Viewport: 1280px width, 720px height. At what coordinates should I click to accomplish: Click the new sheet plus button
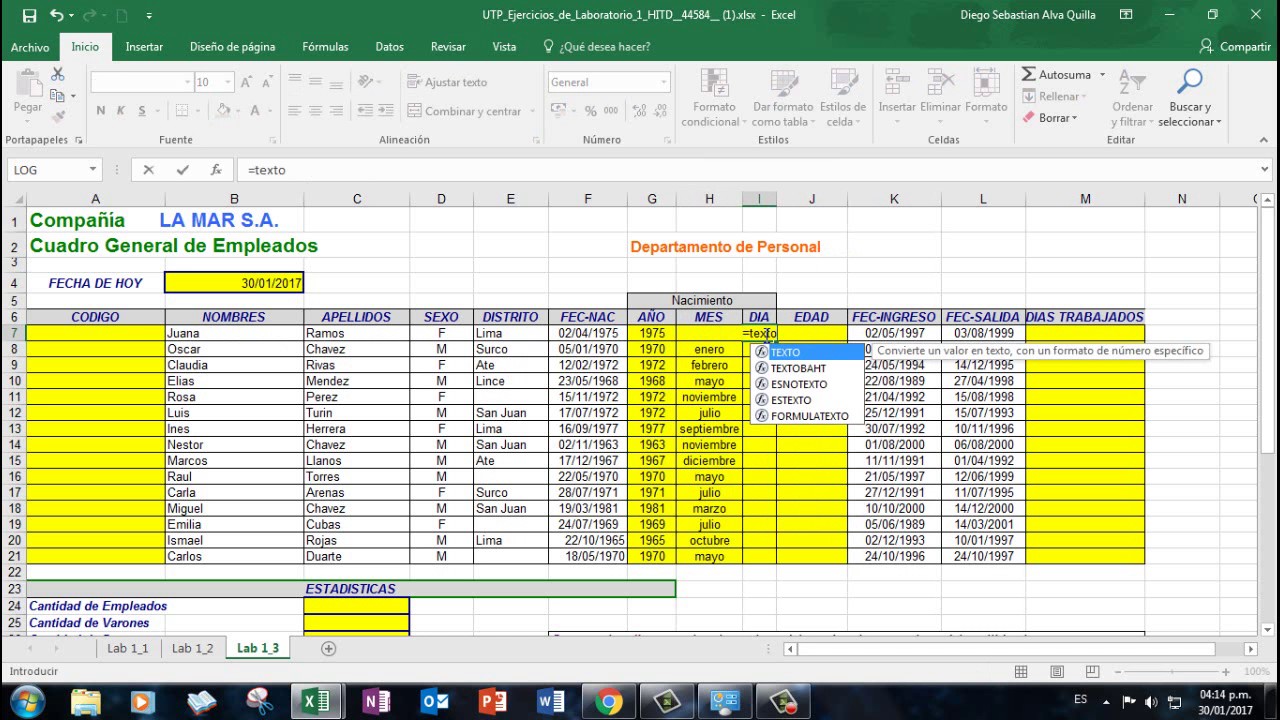click(x=328, y=648)
